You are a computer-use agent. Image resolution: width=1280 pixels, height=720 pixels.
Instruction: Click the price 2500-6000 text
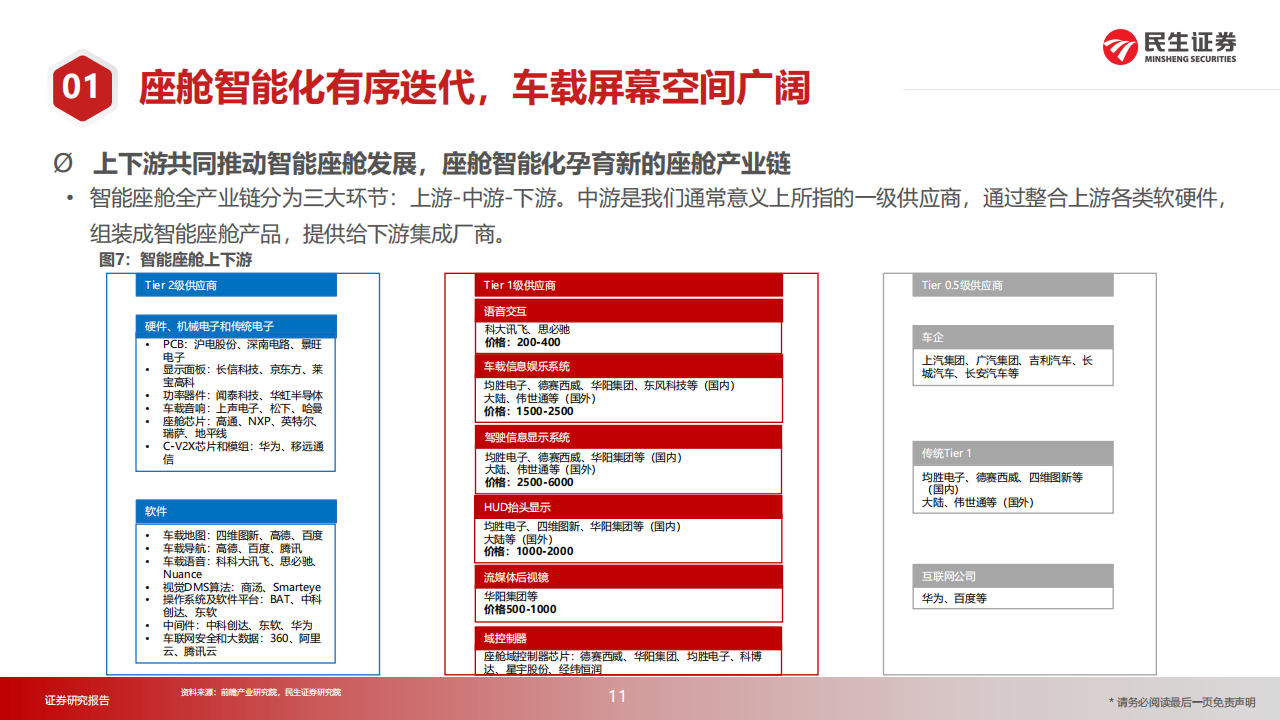point(528,482)
